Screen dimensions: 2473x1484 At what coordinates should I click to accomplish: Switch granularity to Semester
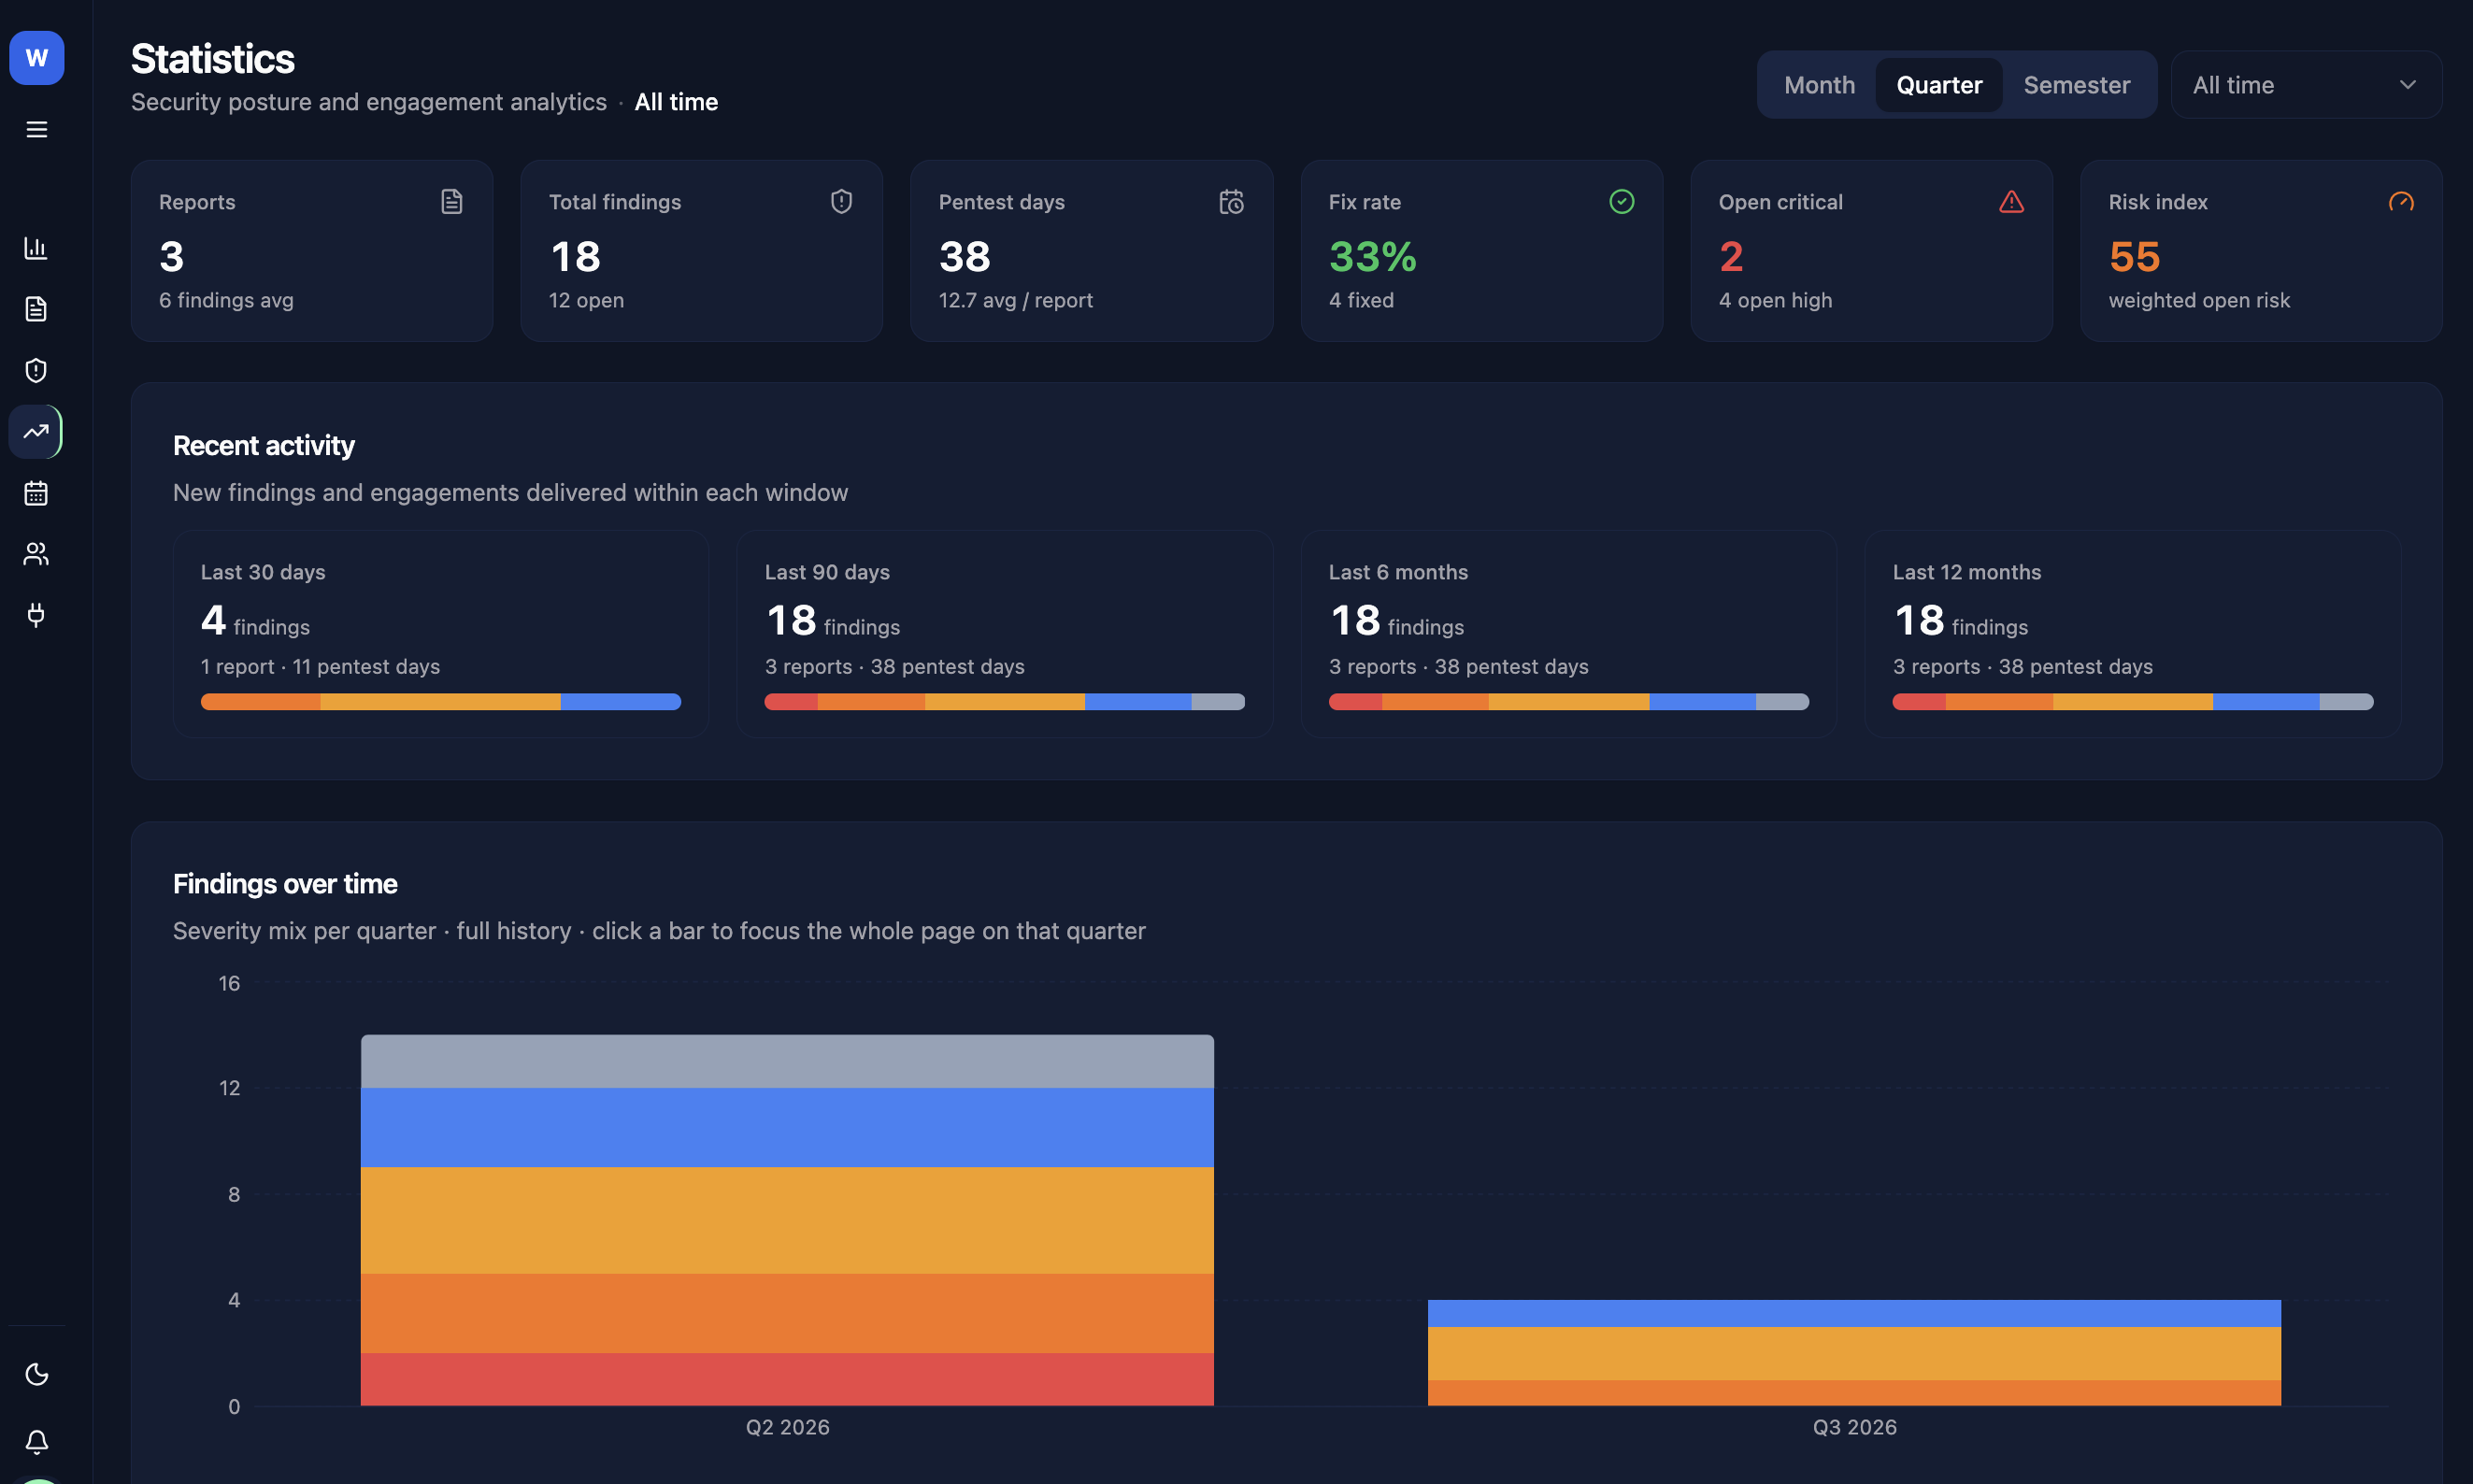click(x=2077, y=85)
